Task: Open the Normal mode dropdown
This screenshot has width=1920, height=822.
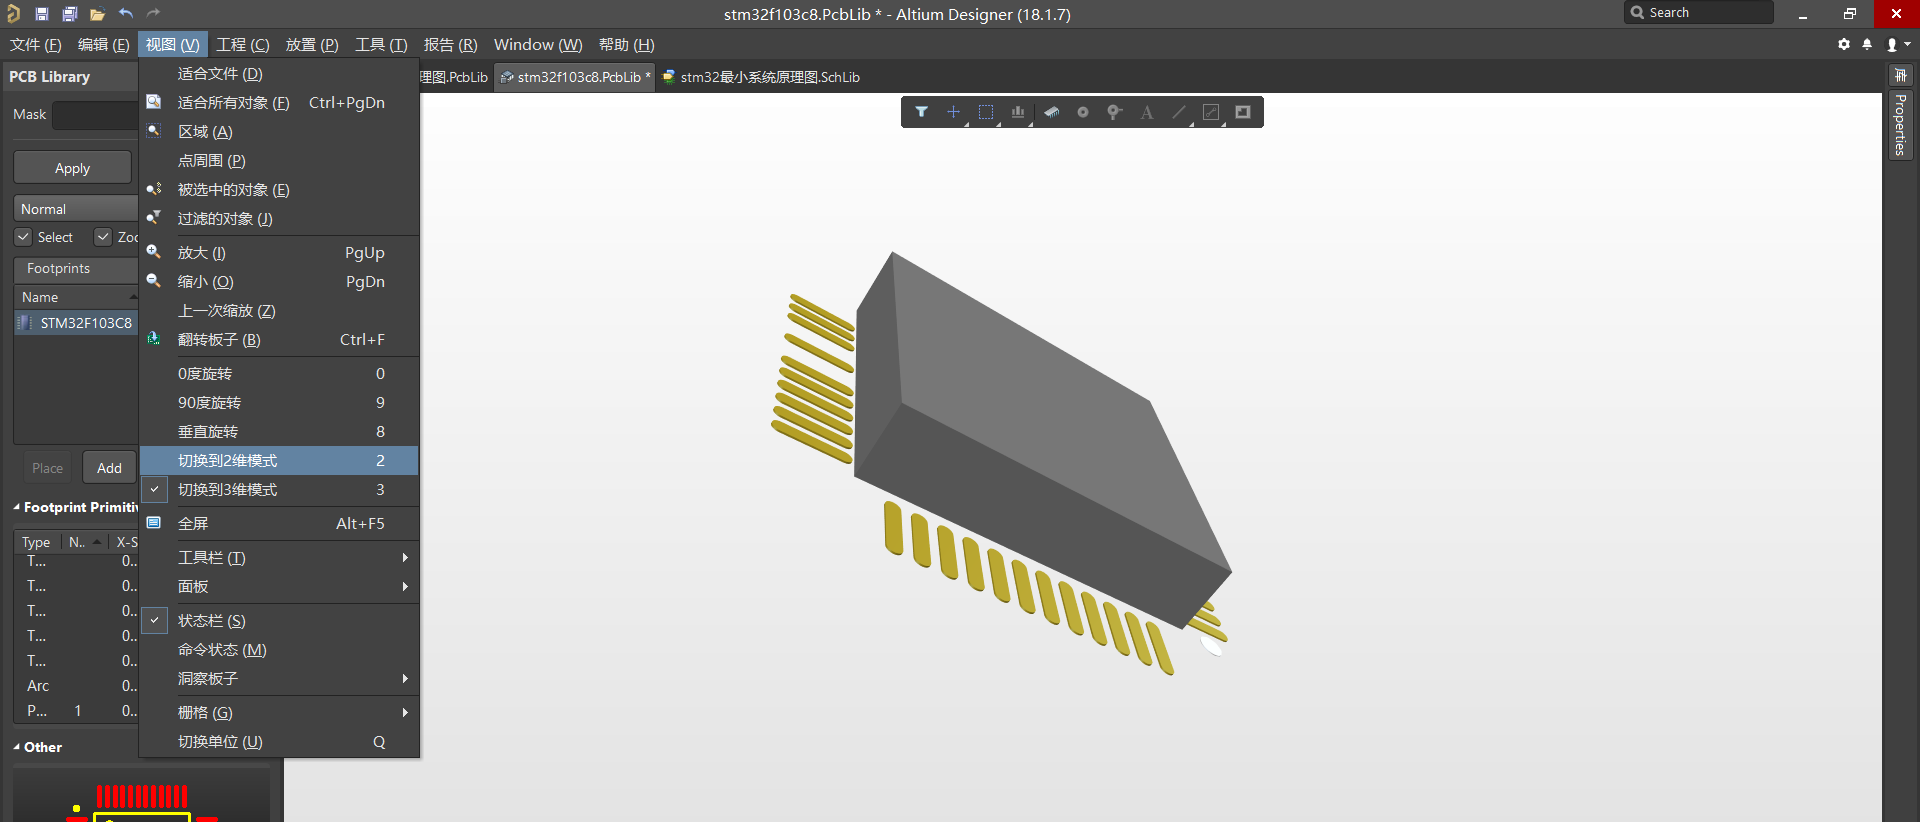Action: click(76, 209)
